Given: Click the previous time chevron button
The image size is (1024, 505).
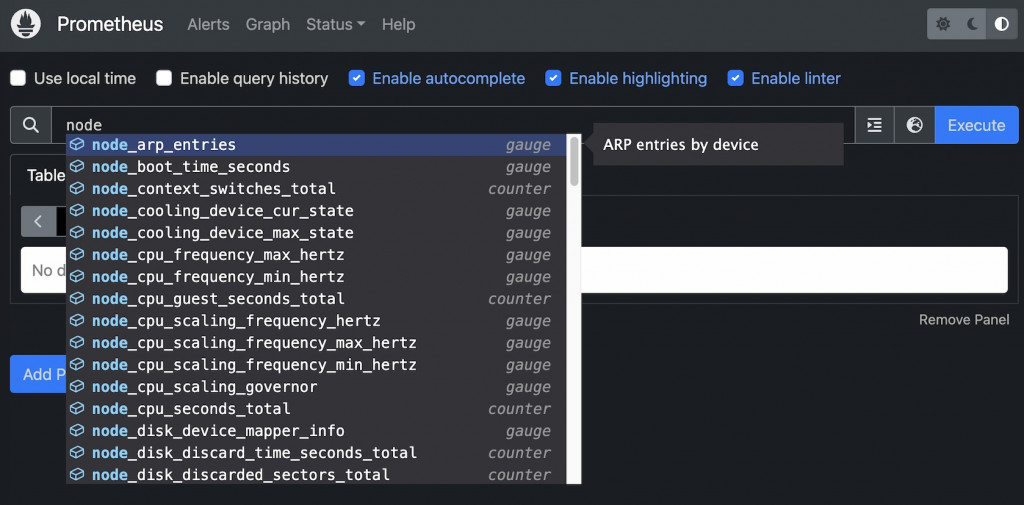Looking at the screenshot, I should 38,221.
